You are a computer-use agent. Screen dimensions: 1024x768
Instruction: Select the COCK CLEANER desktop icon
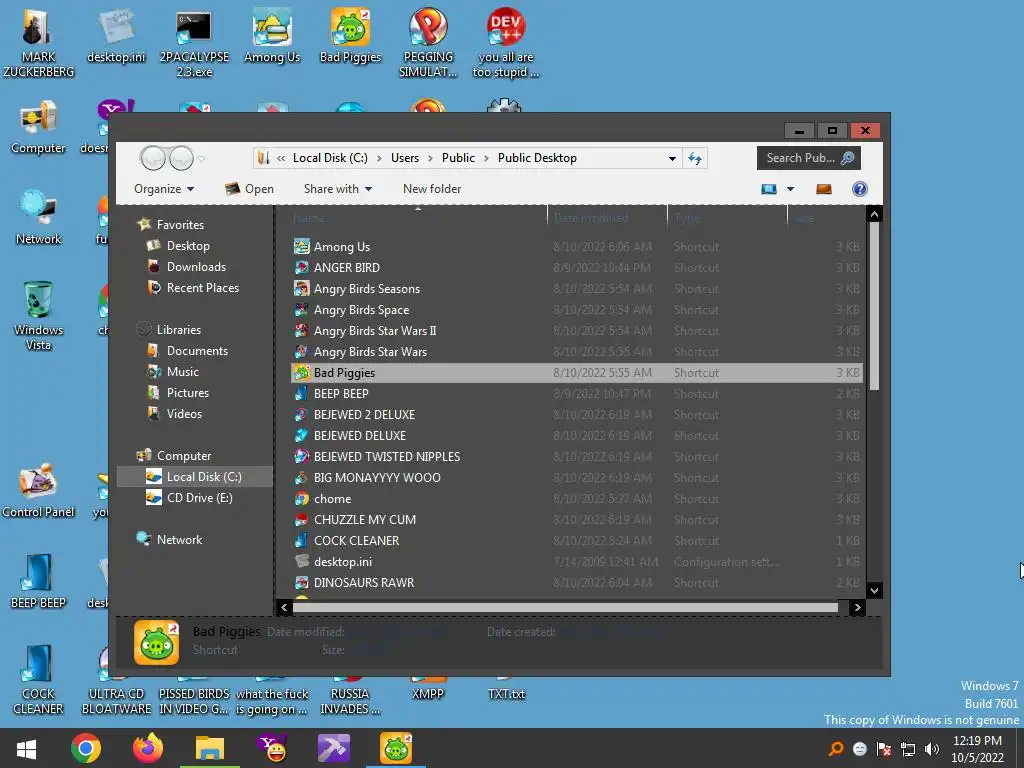coord(38,679)
